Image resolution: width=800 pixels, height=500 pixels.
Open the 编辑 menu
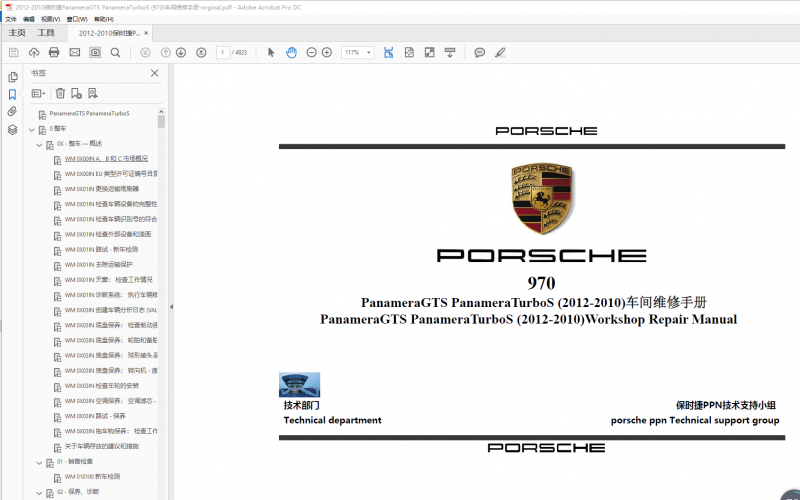(29, 19)
